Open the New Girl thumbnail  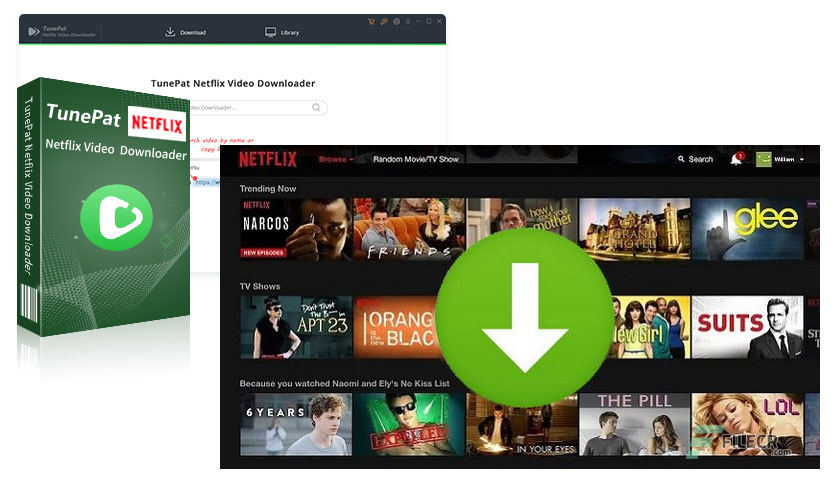tap(650, 327)
